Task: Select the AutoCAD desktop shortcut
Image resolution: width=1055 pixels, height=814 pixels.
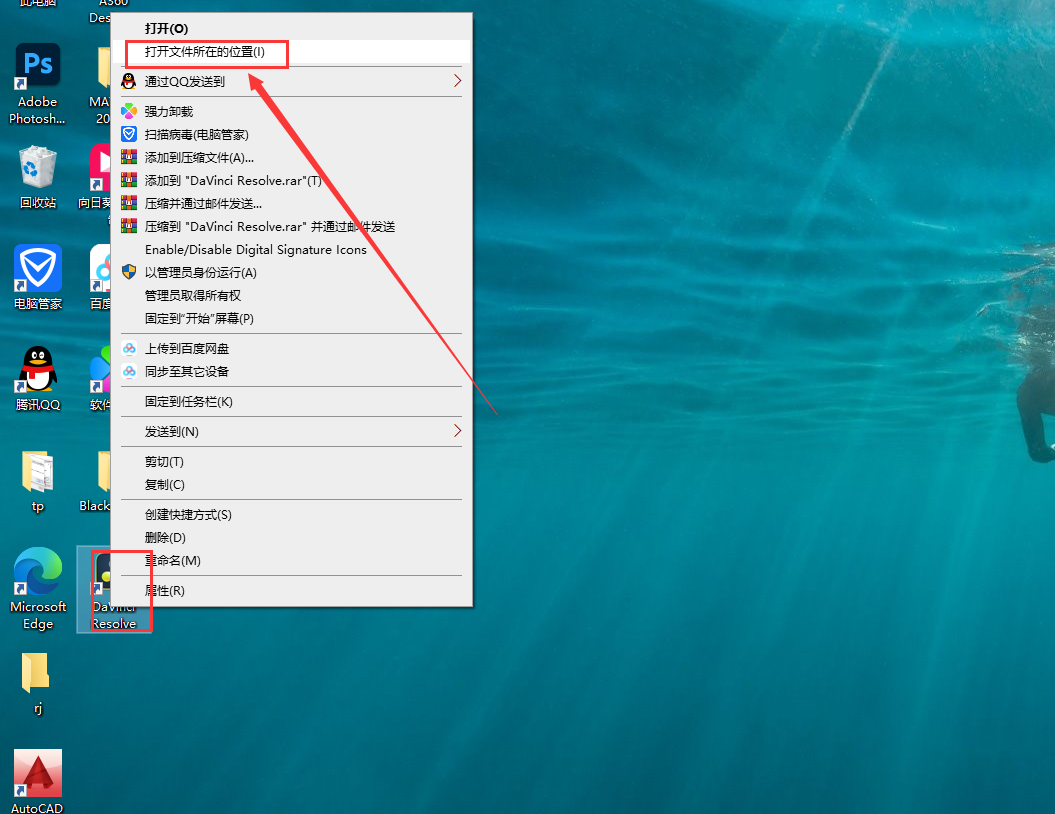Action: (x=38, y=782)
